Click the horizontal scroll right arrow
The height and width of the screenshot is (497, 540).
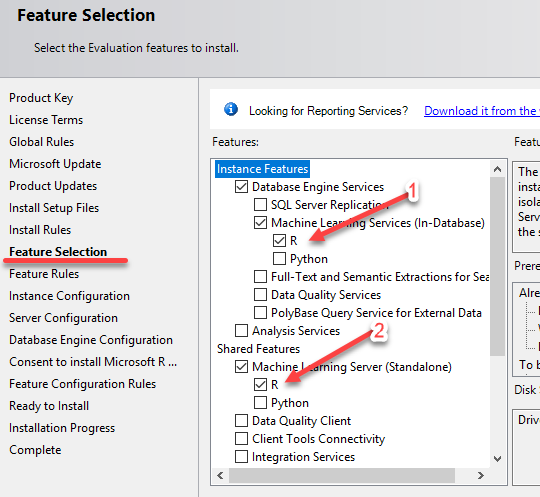pyautogui.click(x=481, y=476)
